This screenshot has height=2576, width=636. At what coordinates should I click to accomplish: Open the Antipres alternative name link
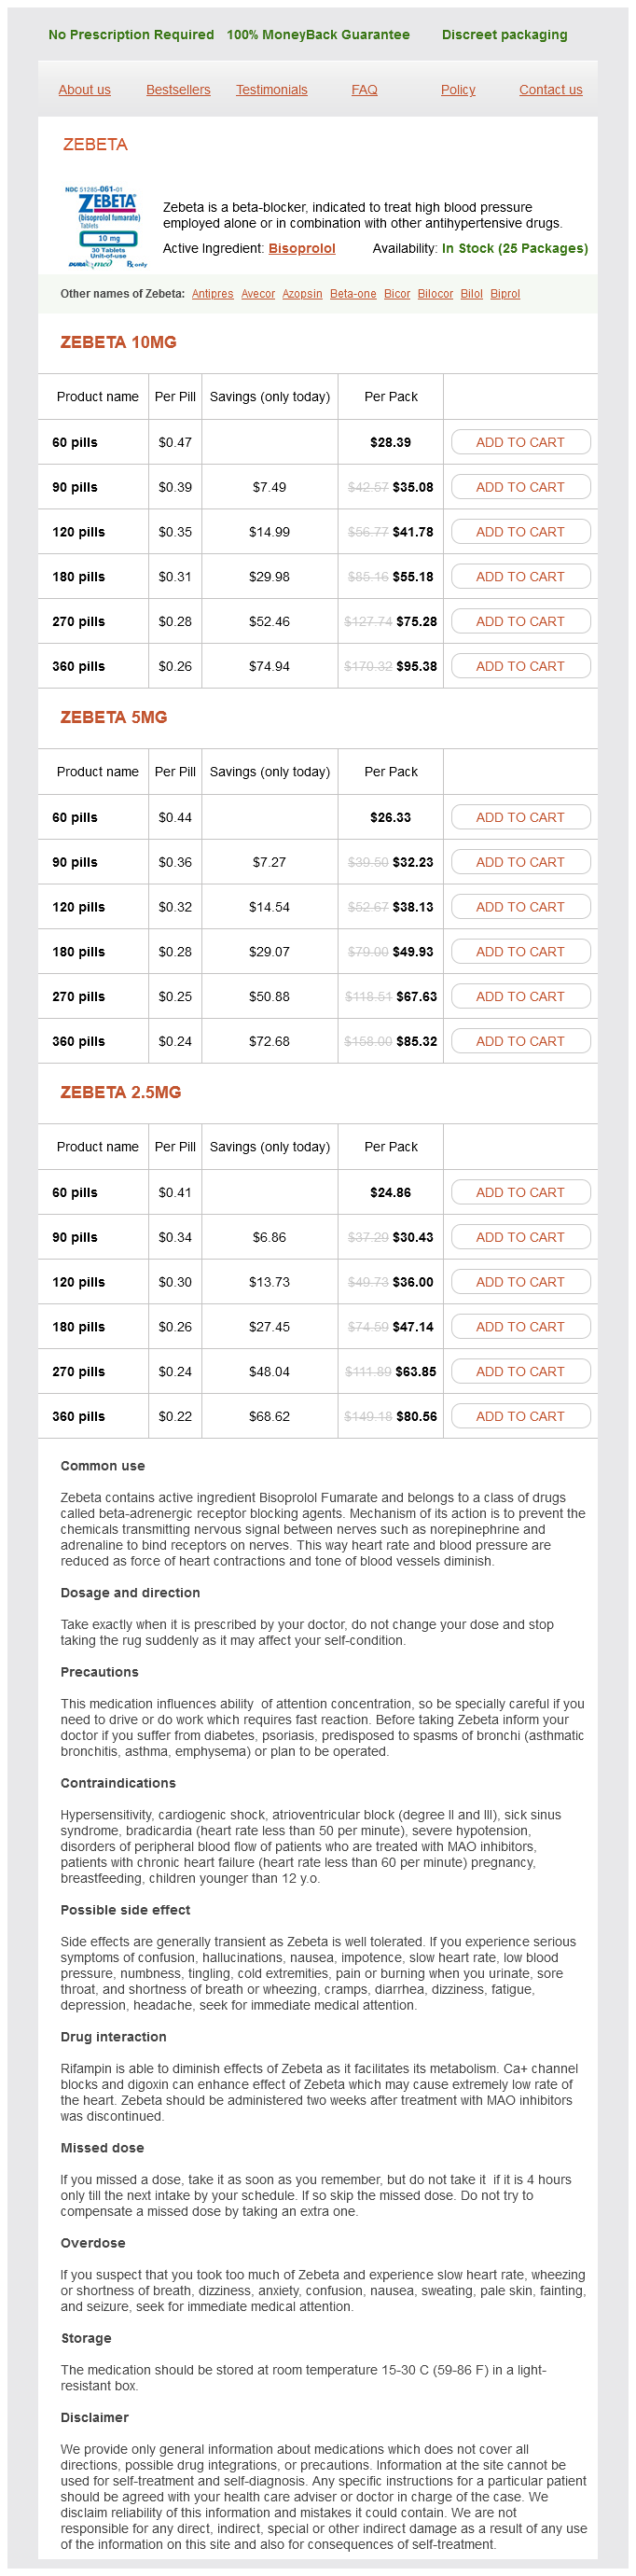(x=212, y=294)
